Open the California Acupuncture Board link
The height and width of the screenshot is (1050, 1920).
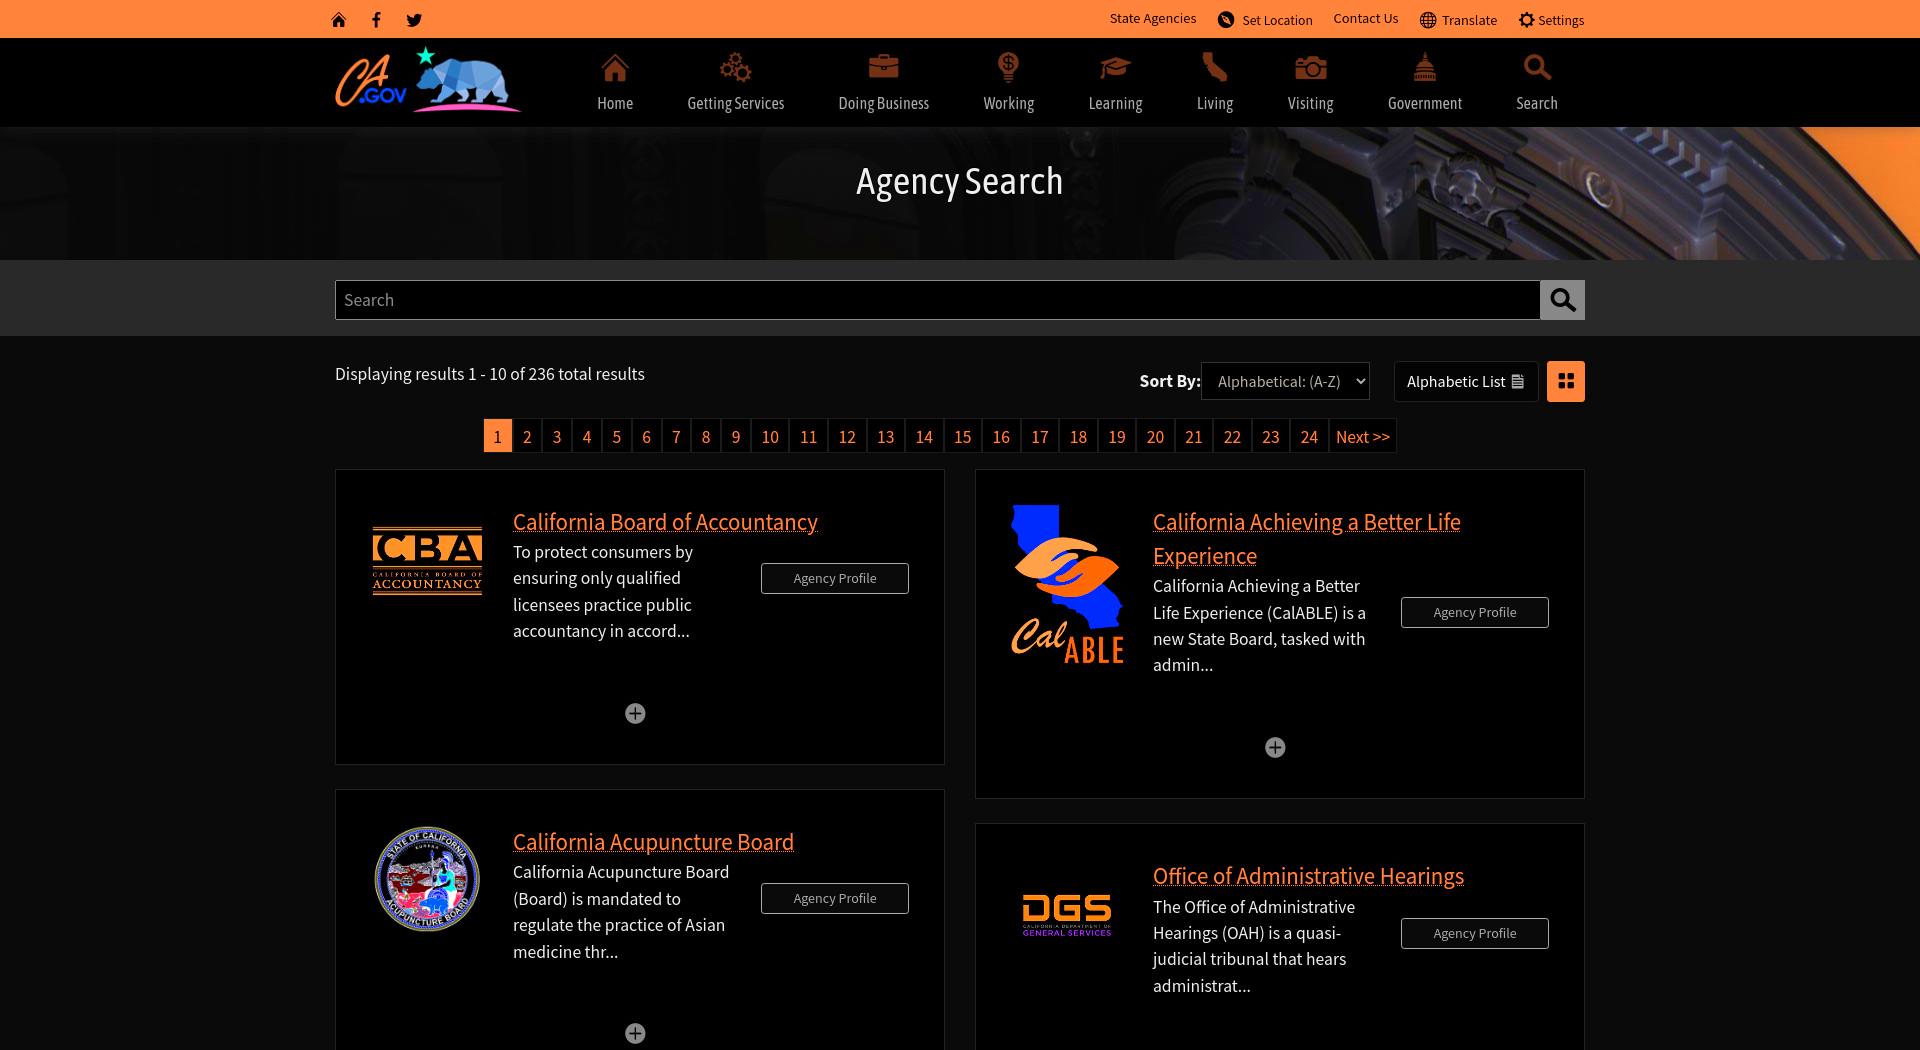tap(653, 842)
